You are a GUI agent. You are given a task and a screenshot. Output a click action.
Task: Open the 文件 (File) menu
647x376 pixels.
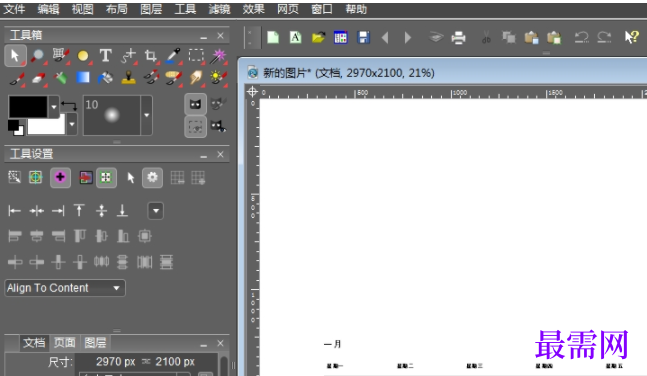click(x=14, y=9)
